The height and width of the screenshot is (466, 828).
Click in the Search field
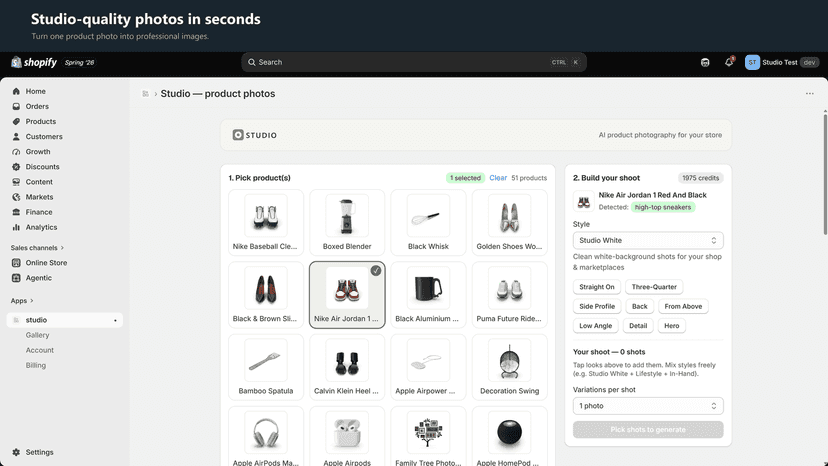[414, 62]
